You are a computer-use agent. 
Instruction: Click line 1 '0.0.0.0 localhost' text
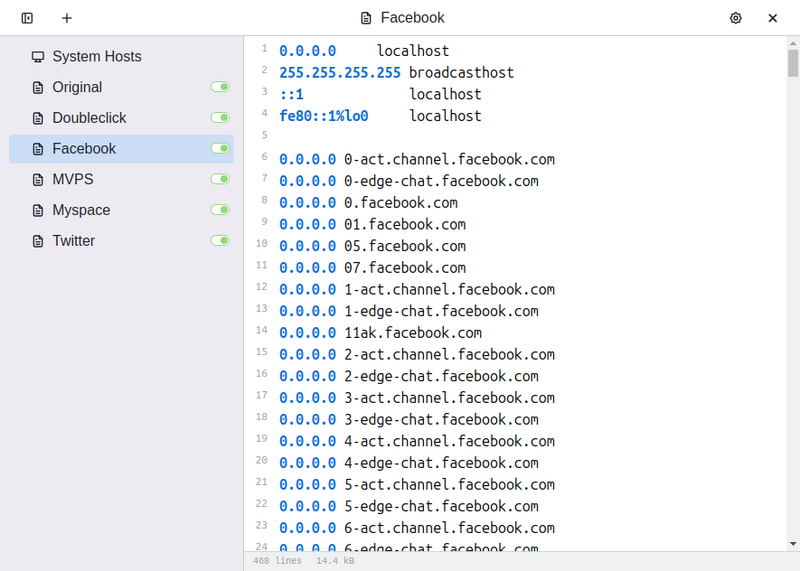(x=364, y=51)
